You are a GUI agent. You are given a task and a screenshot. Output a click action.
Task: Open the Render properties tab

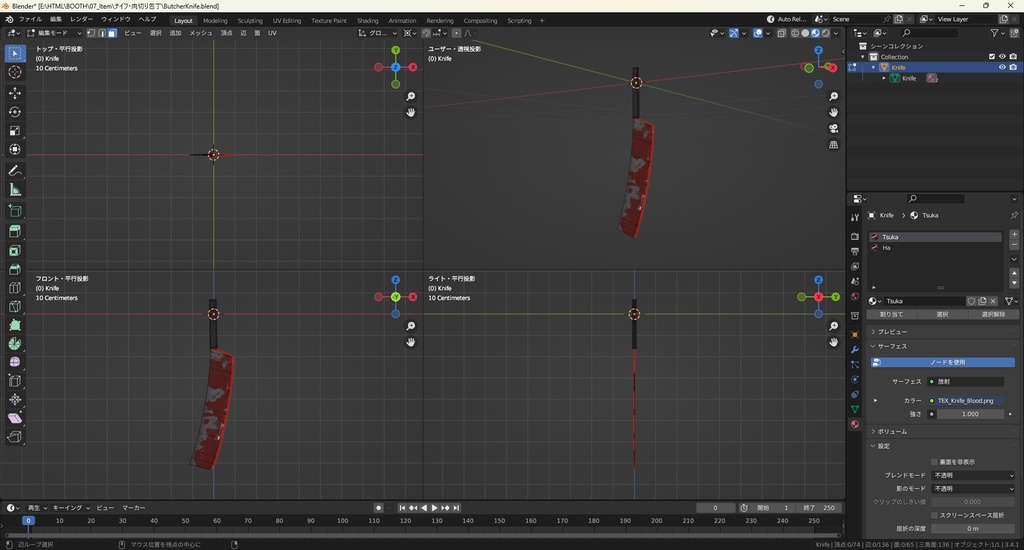pos(855,236)
